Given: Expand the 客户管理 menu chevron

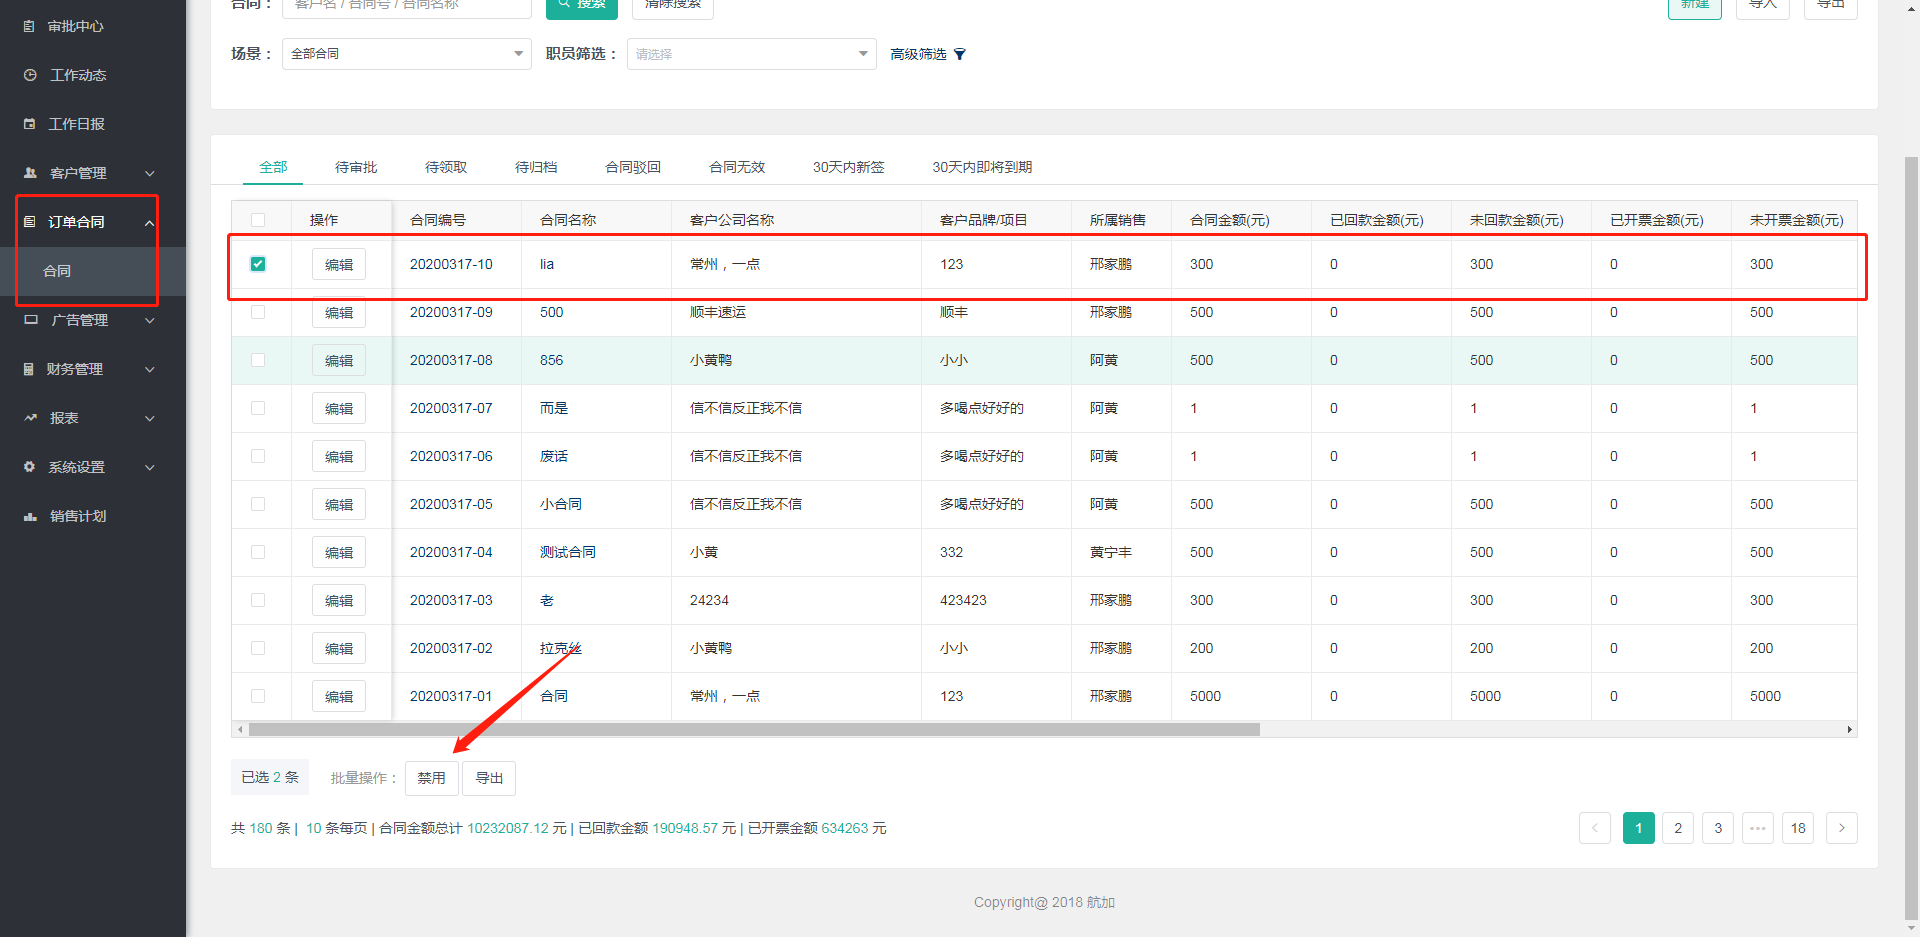Looking at the screenshot, I should click(x=150, y=173).
